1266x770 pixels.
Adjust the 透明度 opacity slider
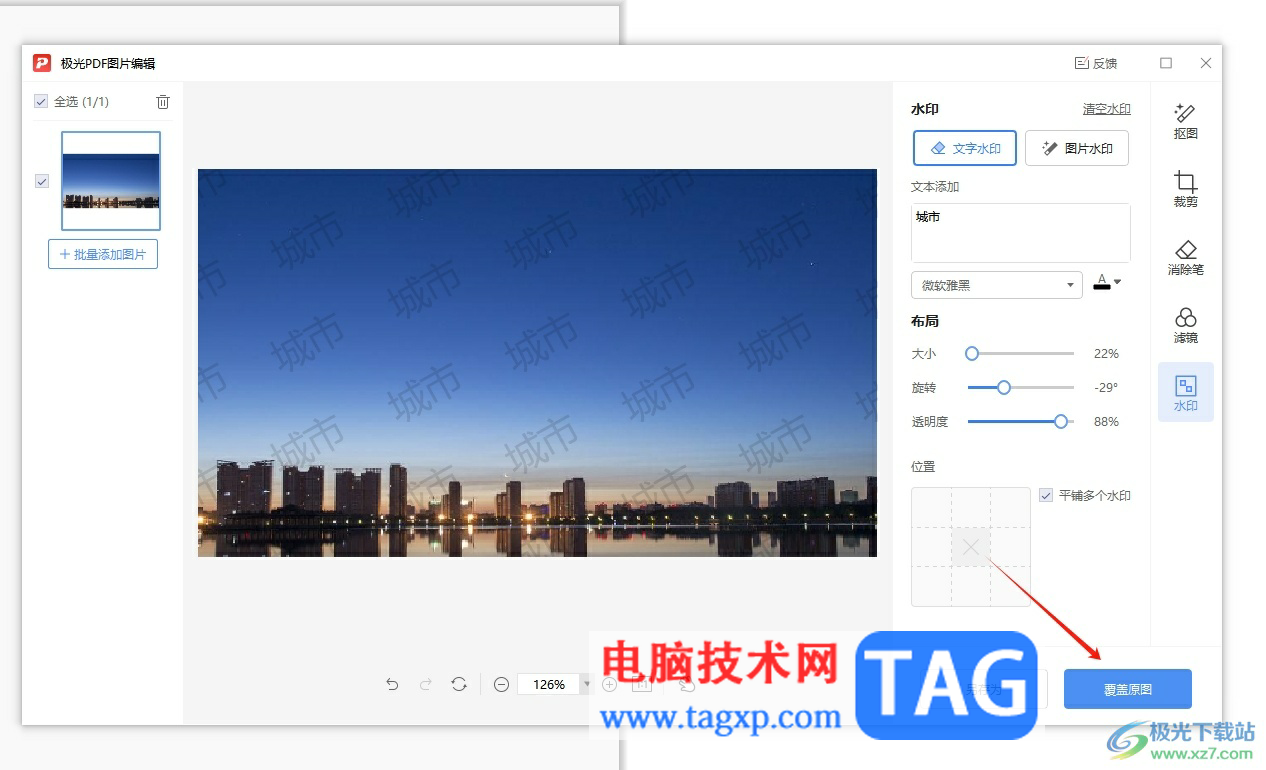(x=1021, y=421)
